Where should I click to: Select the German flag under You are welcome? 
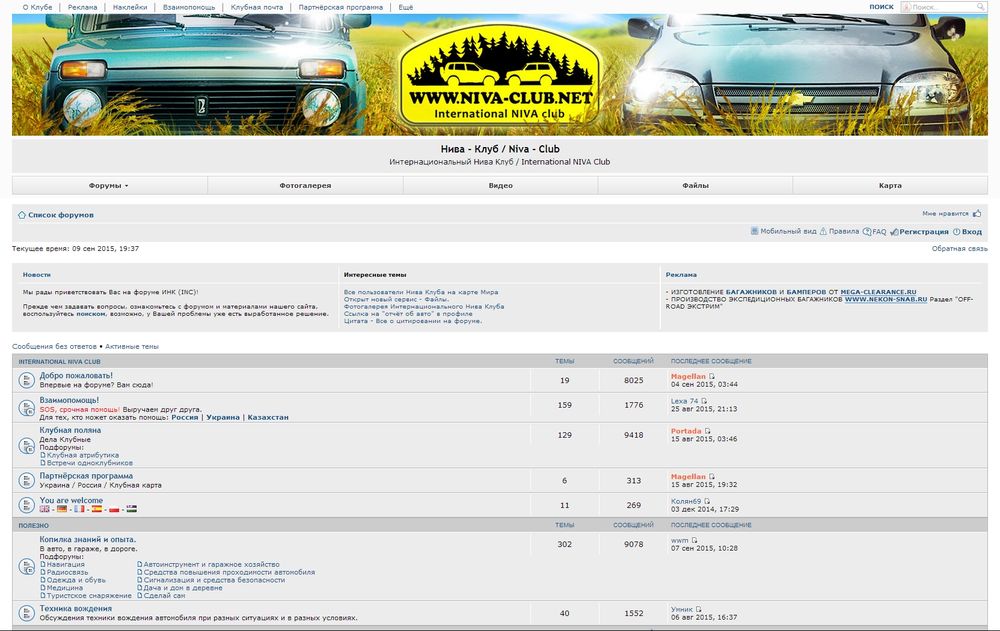(x=62, y=509)
